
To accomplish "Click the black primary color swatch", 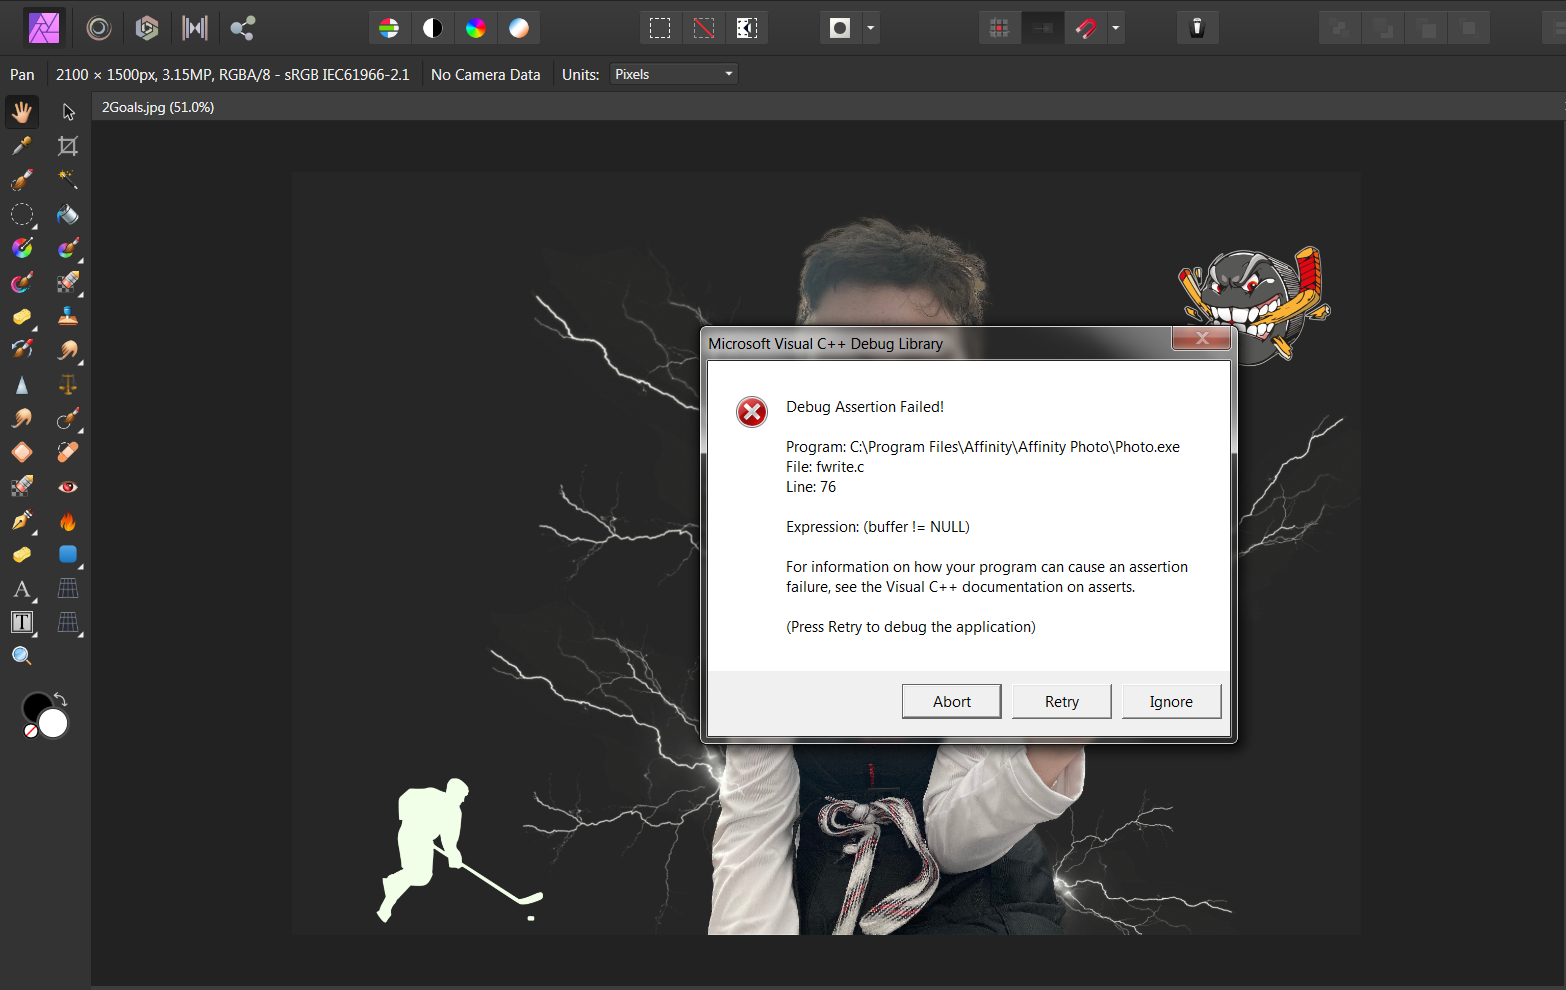I will pos(35,706).
